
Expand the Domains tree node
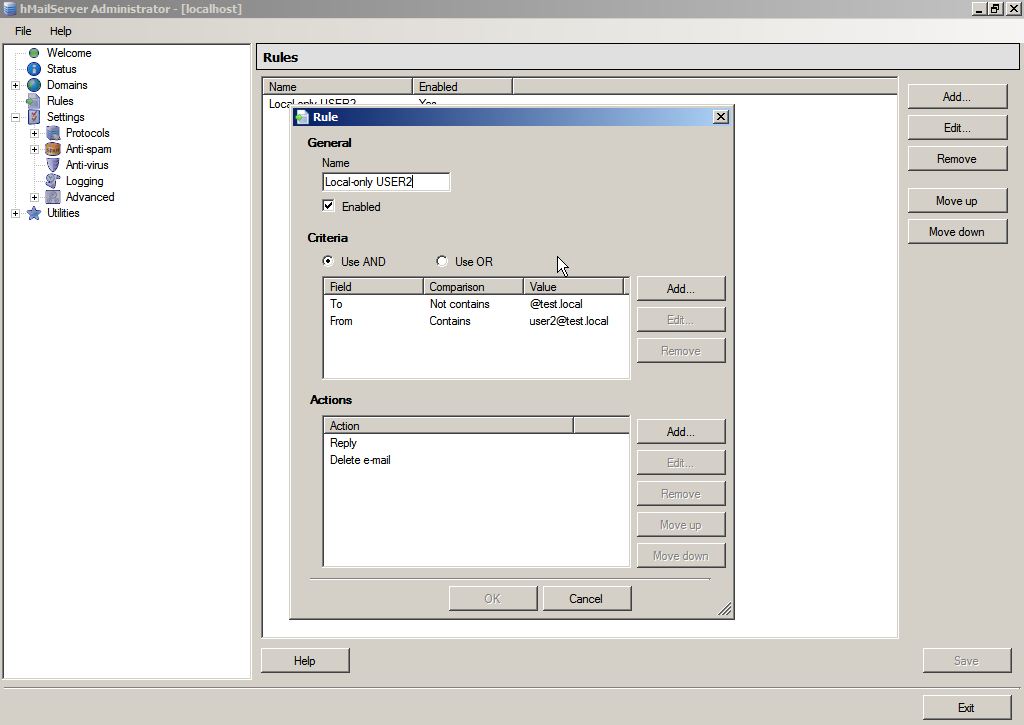tap(15, 85)
